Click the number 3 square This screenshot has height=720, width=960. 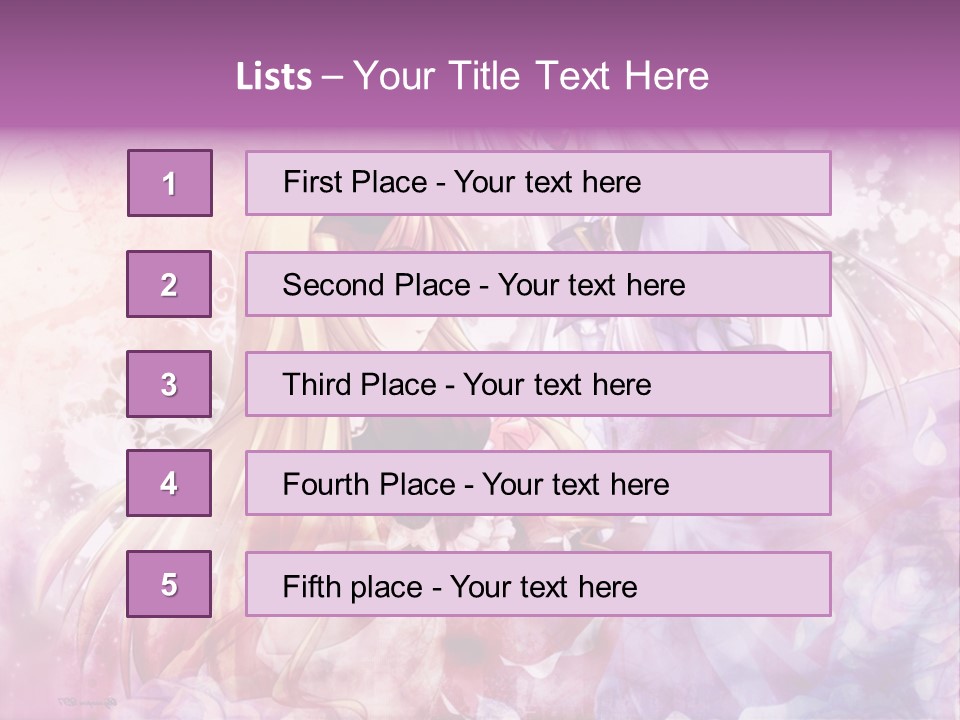tap(169, 384)
